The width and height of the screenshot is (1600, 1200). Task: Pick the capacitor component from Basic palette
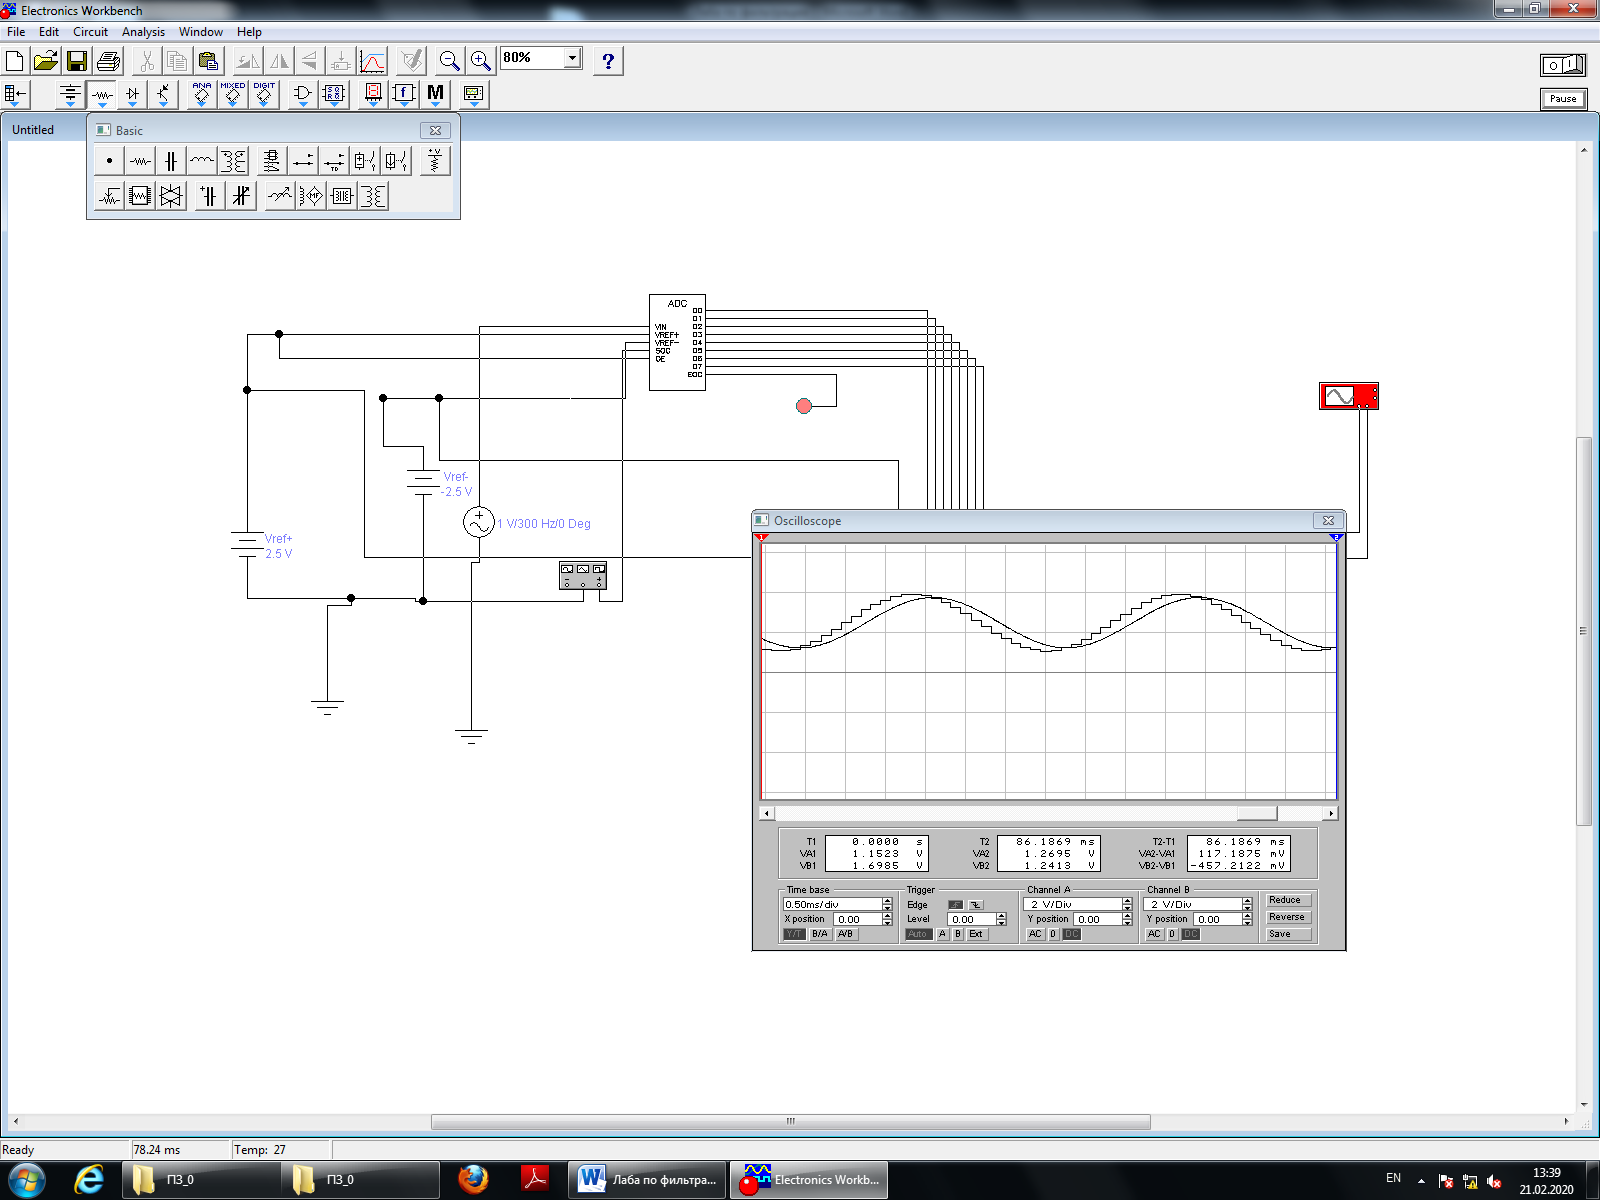point(171,161)
